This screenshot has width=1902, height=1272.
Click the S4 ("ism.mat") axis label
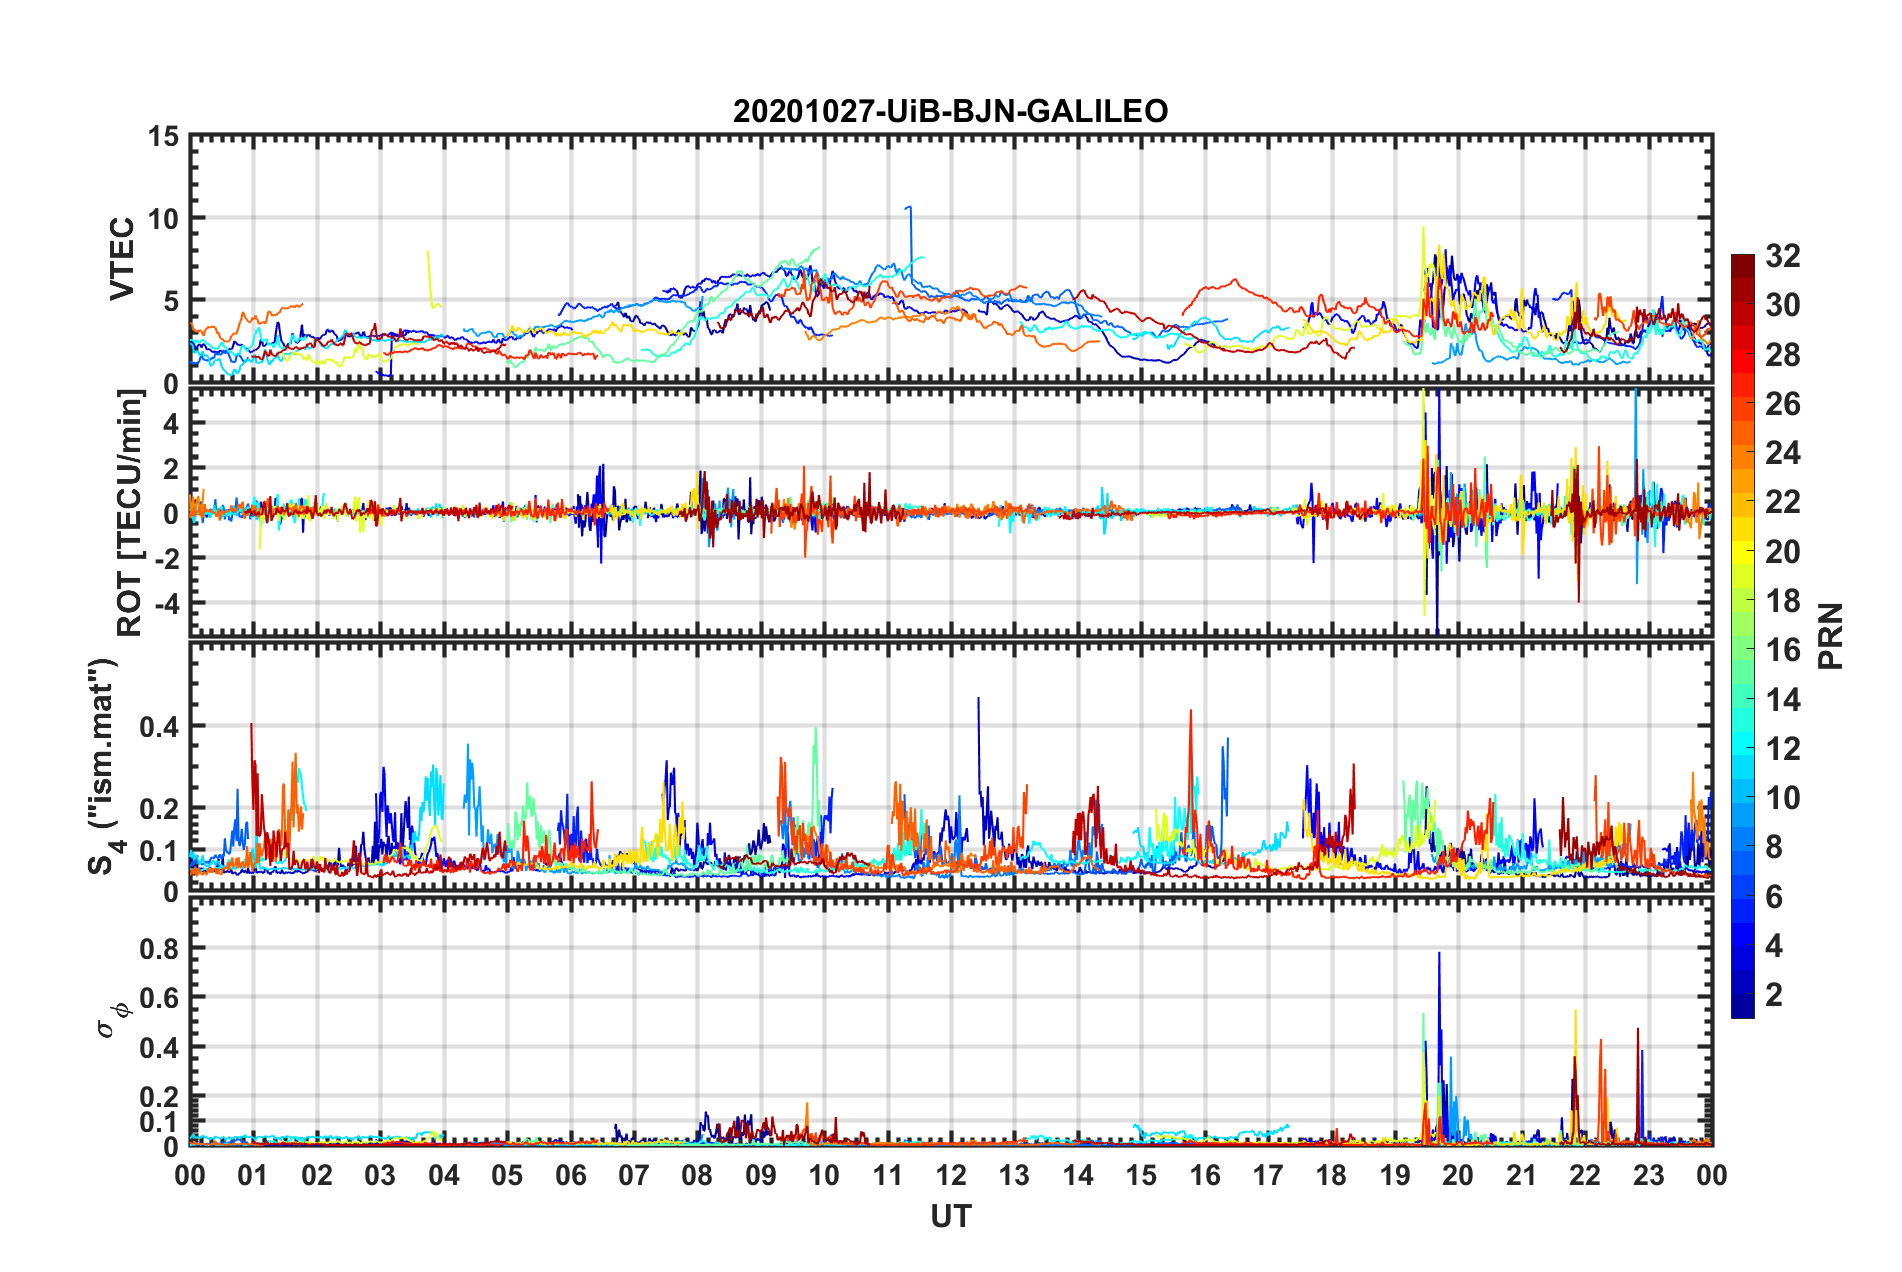point(105,766)
